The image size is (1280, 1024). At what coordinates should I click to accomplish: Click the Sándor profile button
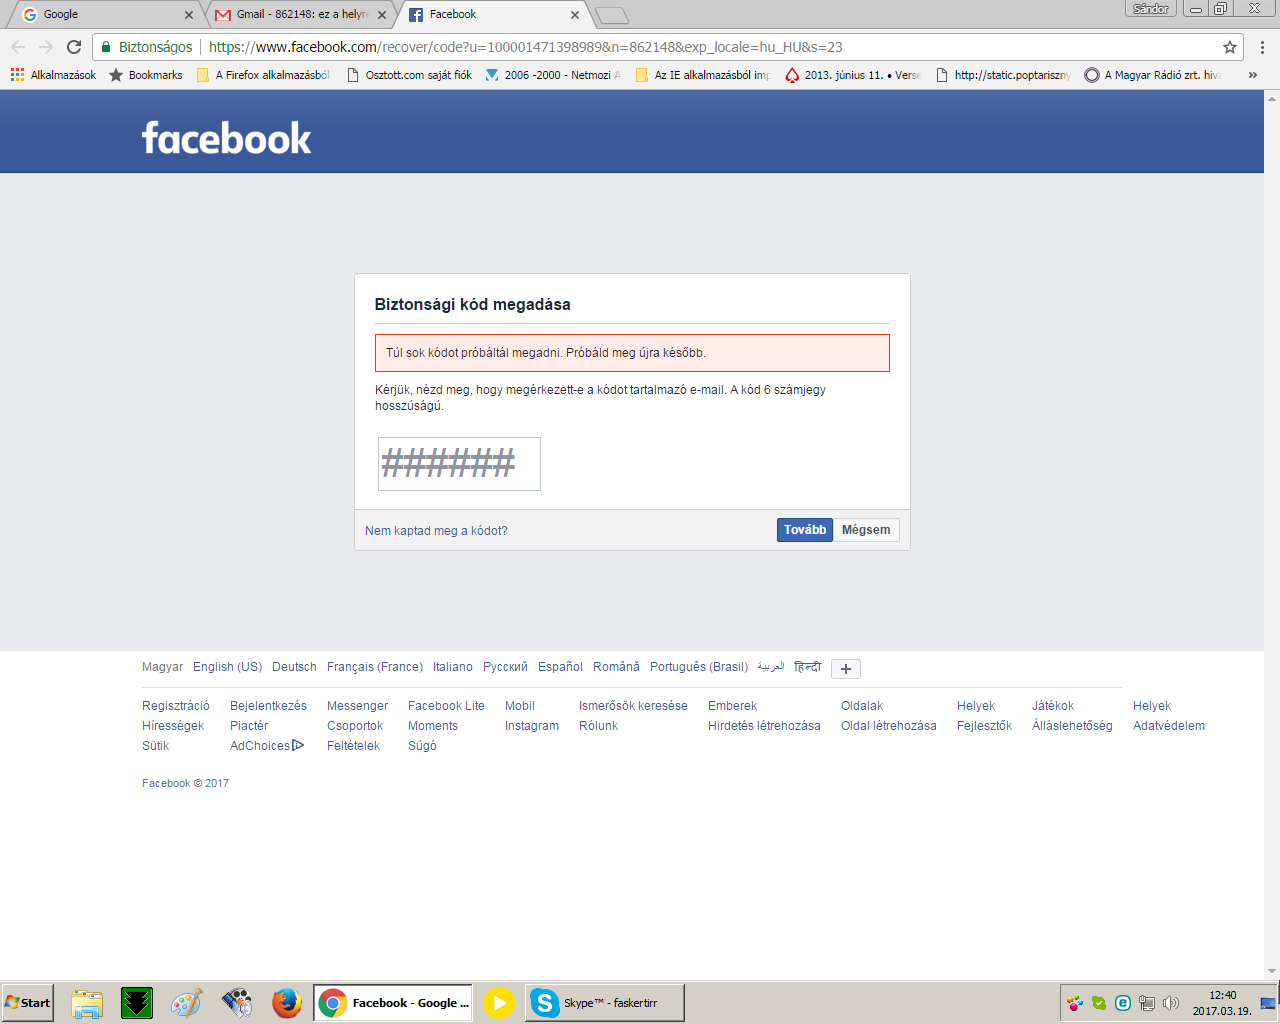coord(1151,9)
